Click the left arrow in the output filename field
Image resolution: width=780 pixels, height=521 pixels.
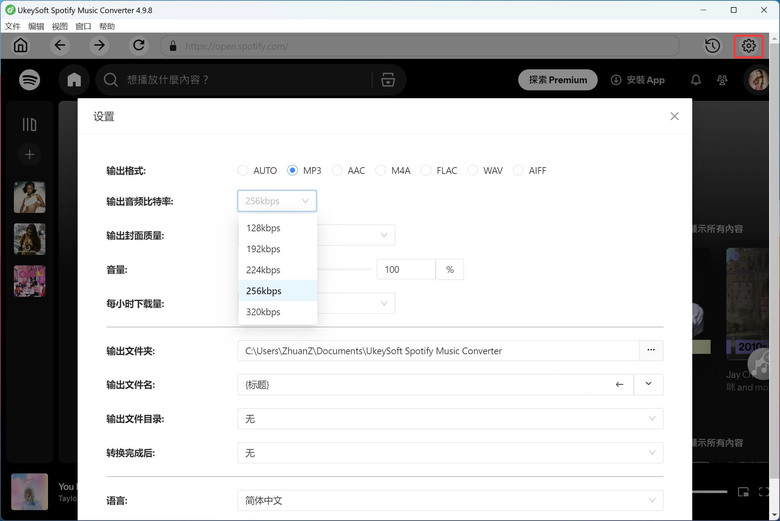619,384
